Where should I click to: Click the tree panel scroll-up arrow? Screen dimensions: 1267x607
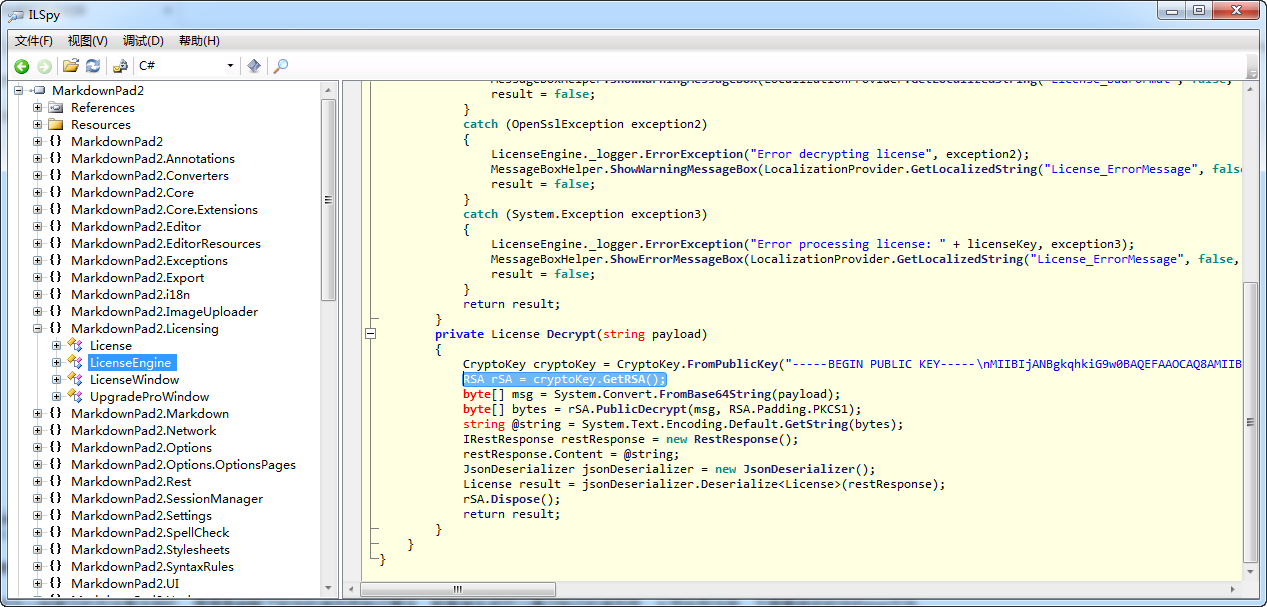(x=329, y=90)
